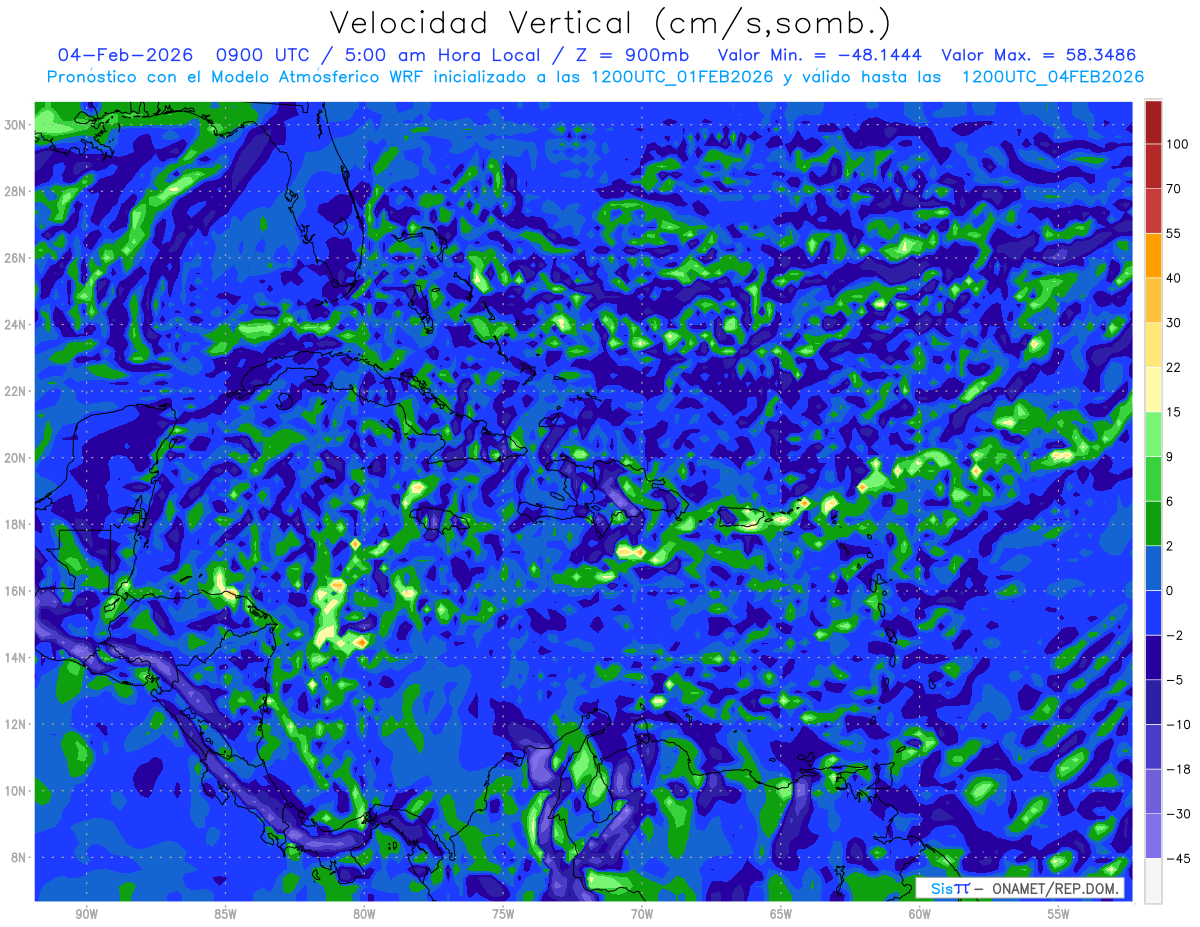Click the '90W' longitude label

pyautogui.click(x=86, y=914)
